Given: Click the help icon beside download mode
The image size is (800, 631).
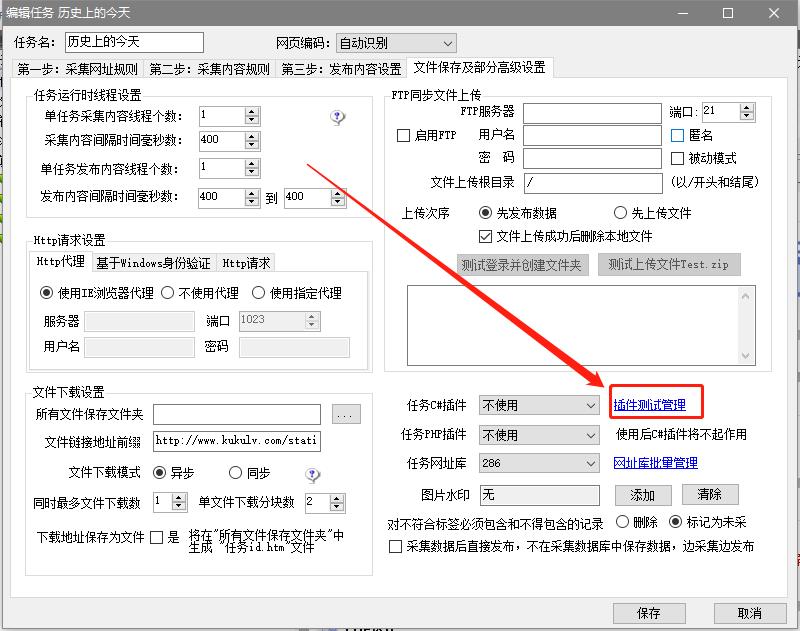Looking at the screenshot, I should point(312,475).
